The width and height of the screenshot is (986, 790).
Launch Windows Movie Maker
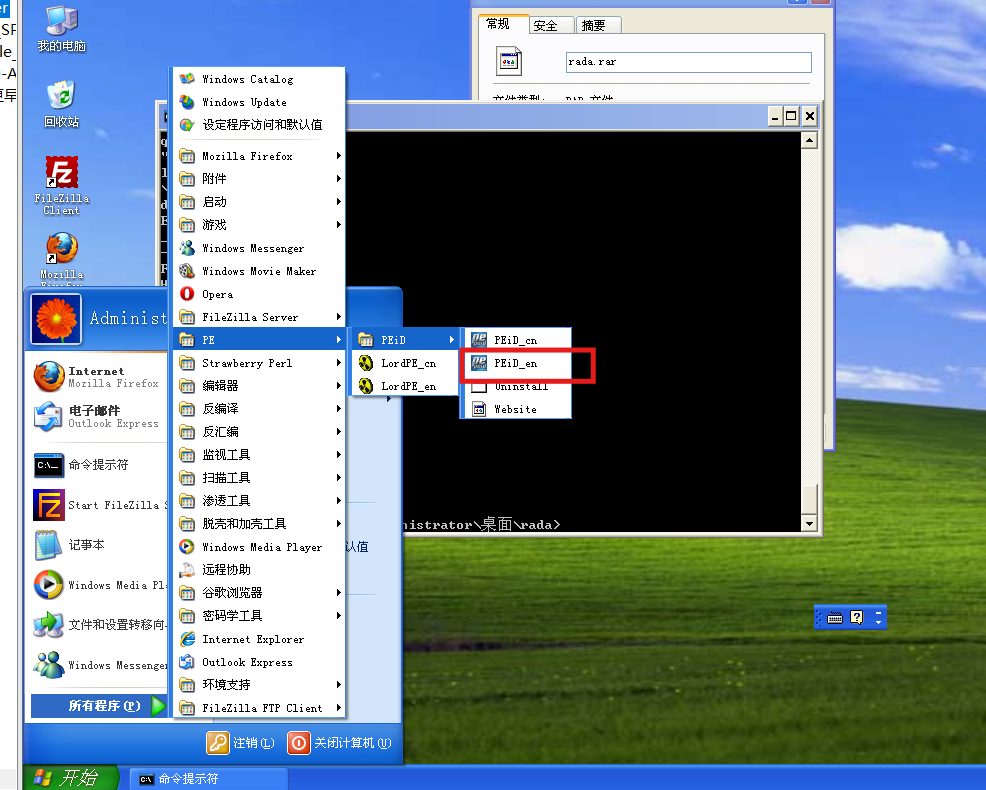pos(259,271)
